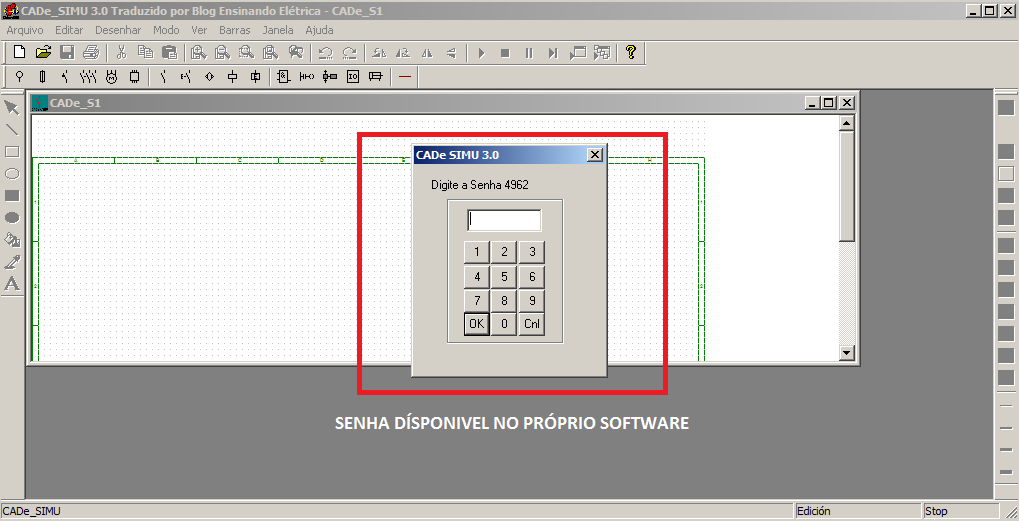Click keypad digit 2
Image resolution: width=1019 pixels, height=521 pixels.
point(504,252)
